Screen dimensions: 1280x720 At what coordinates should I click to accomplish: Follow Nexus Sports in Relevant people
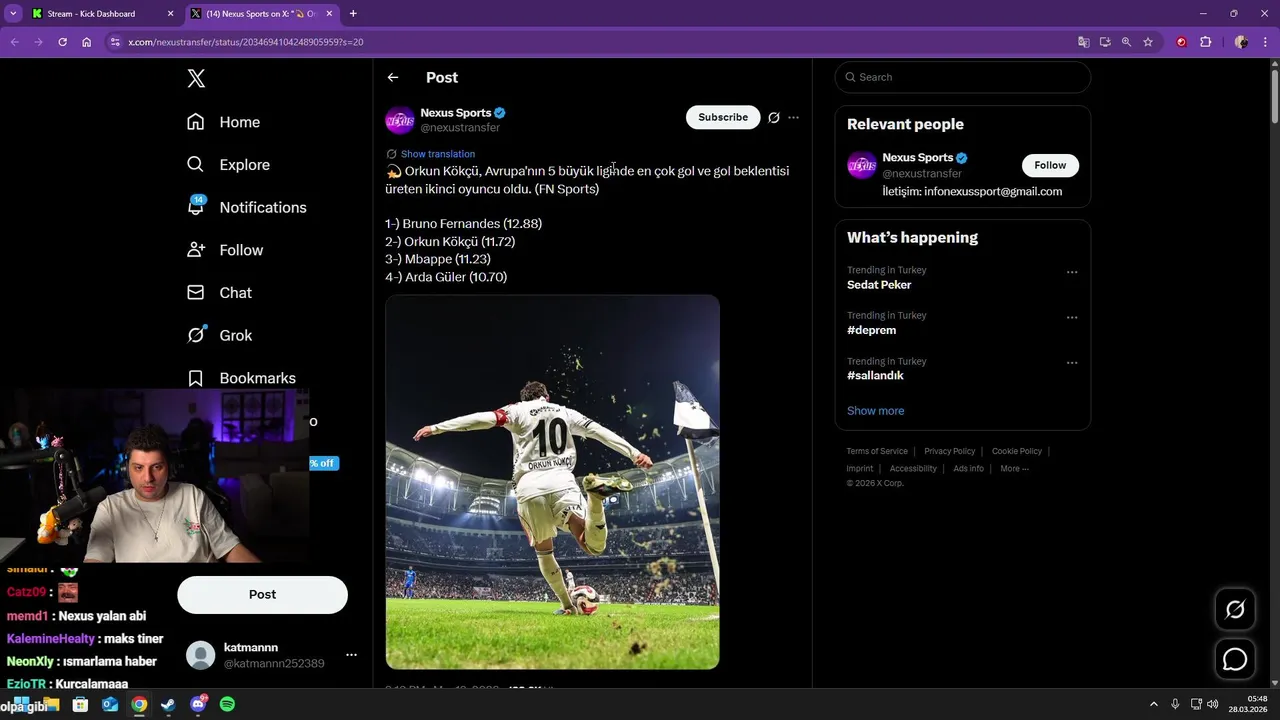1050,165
